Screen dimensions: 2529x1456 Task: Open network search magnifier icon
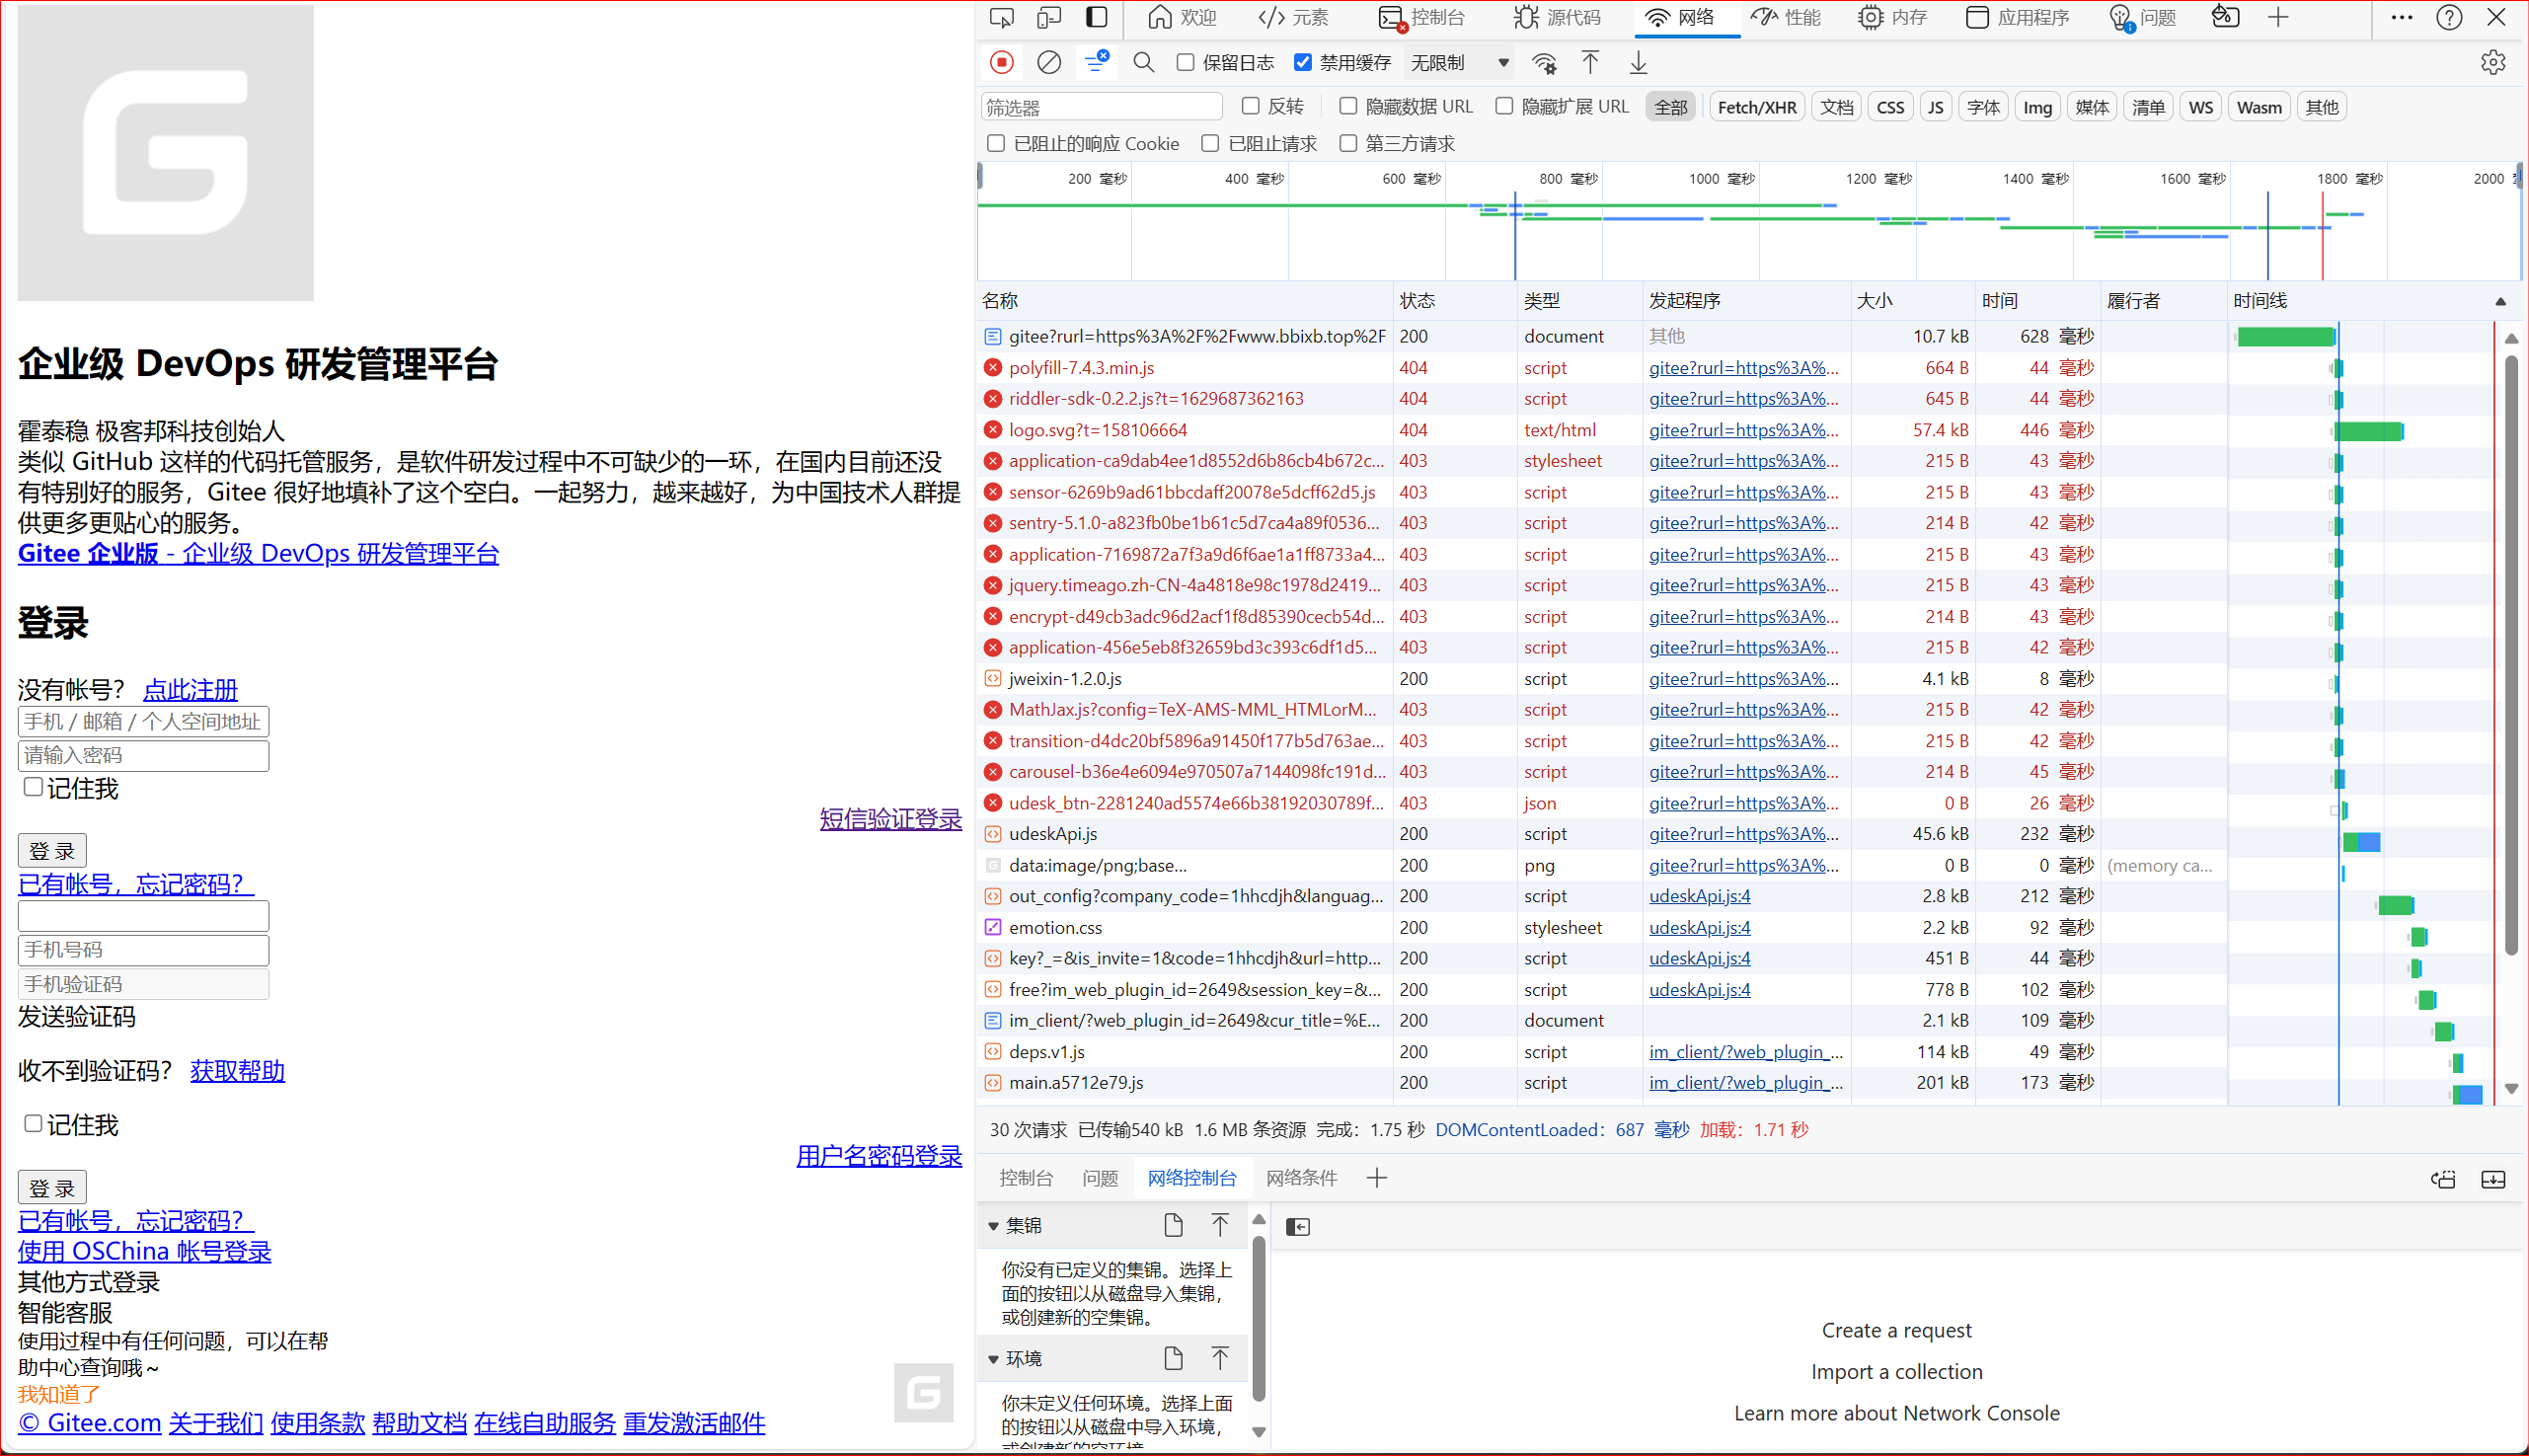[x=1143, y=62]
